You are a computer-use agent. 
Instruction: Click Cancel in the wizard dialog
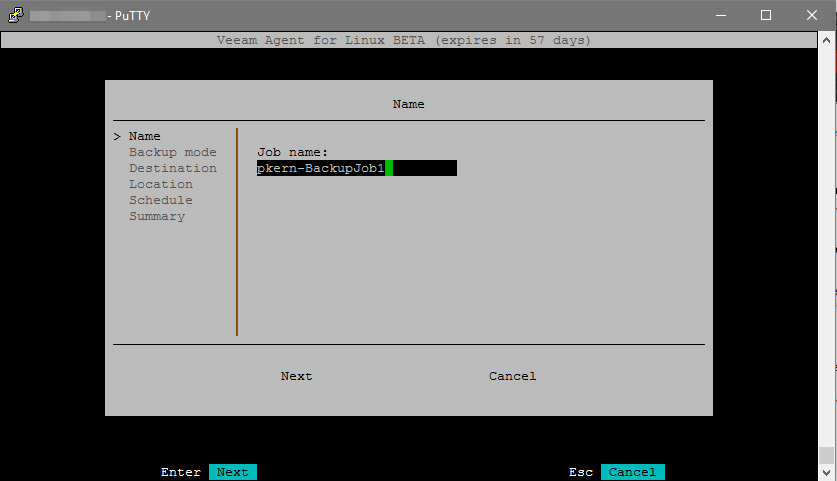(x=512, y=376)
